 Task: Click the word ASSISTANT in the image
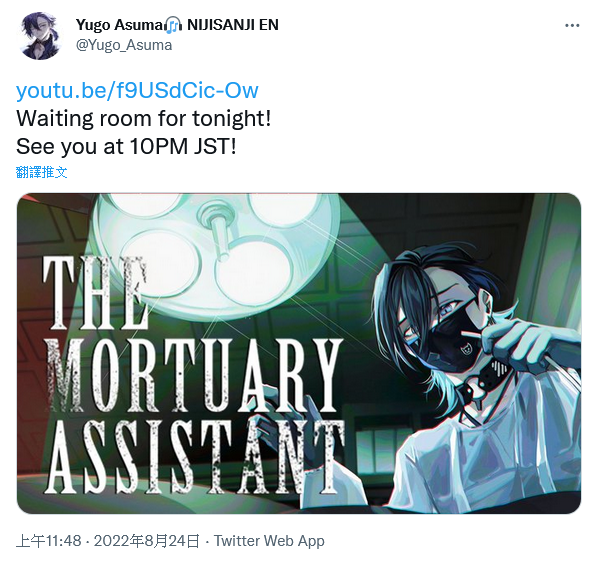[195, 456]
